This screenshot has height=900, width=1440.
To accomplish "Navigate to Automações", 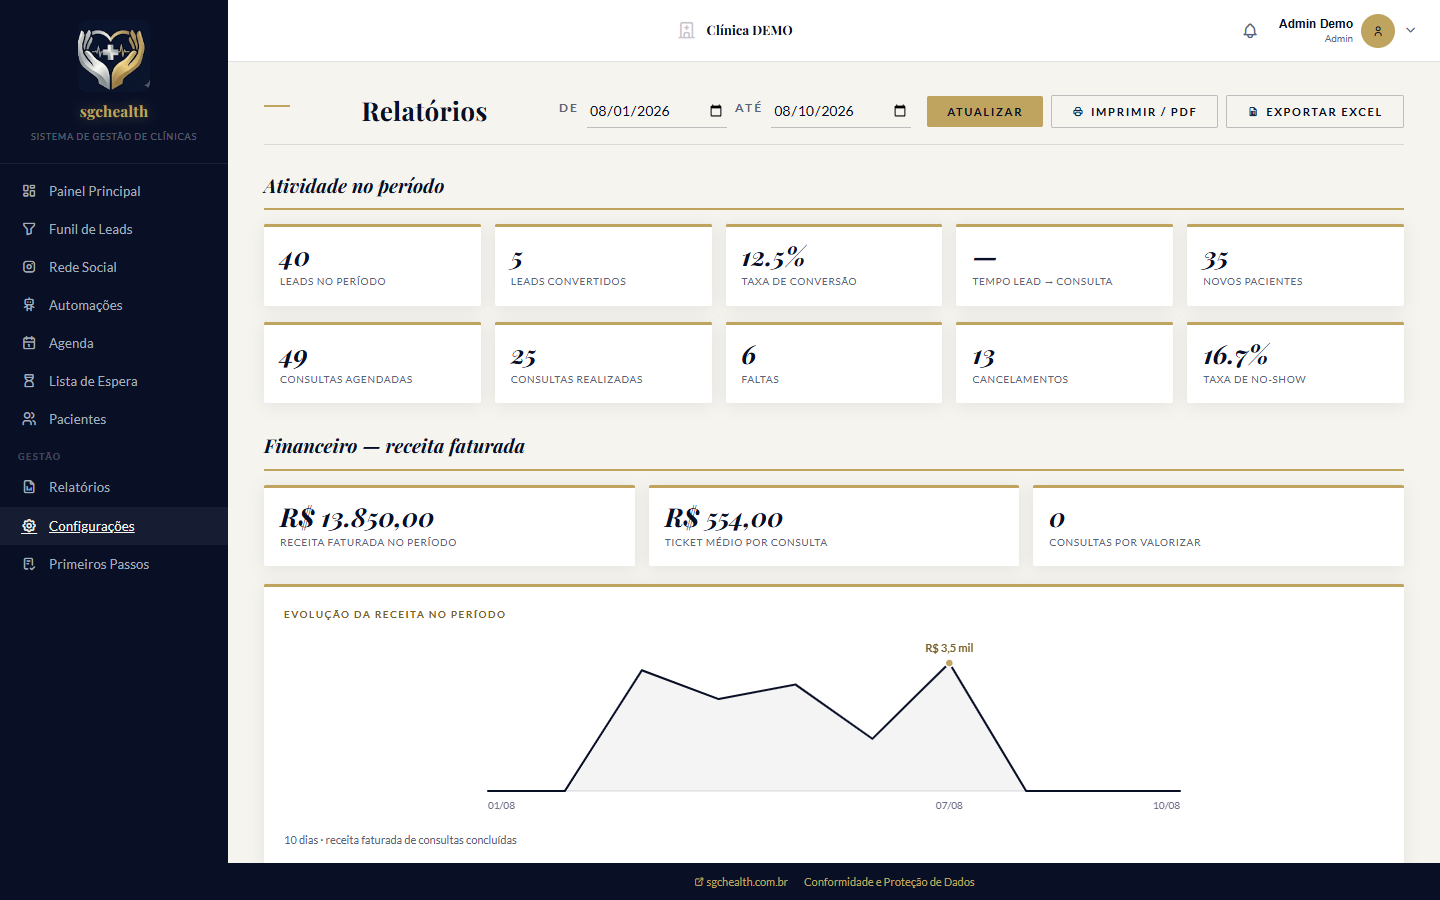I will [x=114, y=305].
